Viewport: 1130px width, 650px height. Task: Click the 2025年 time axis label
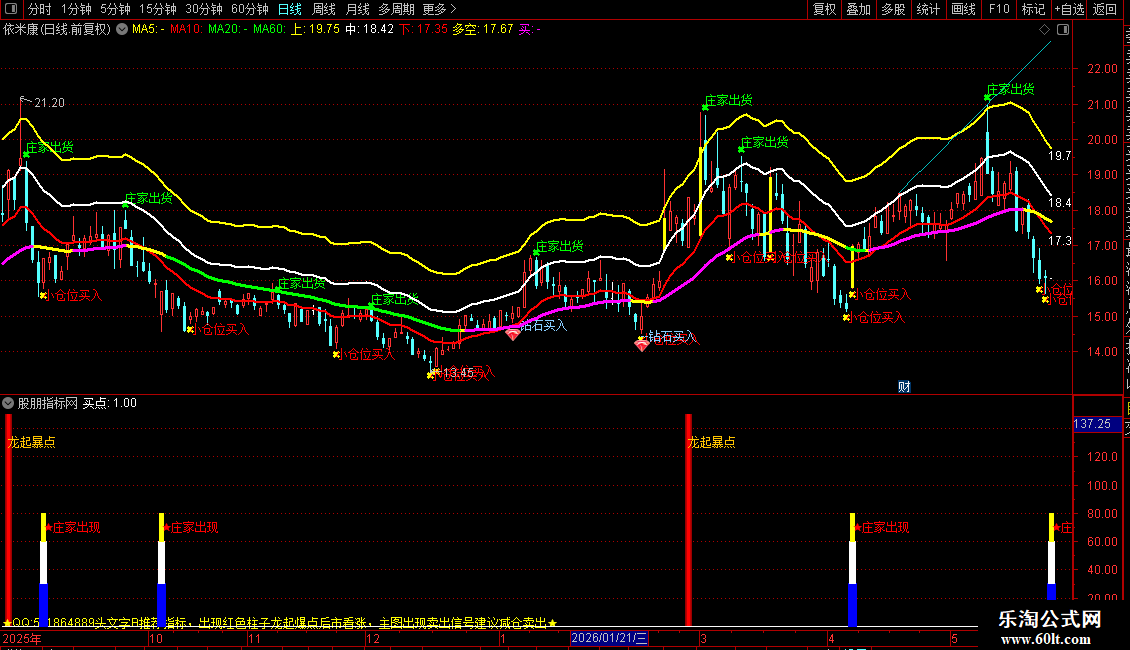(22, 638)
